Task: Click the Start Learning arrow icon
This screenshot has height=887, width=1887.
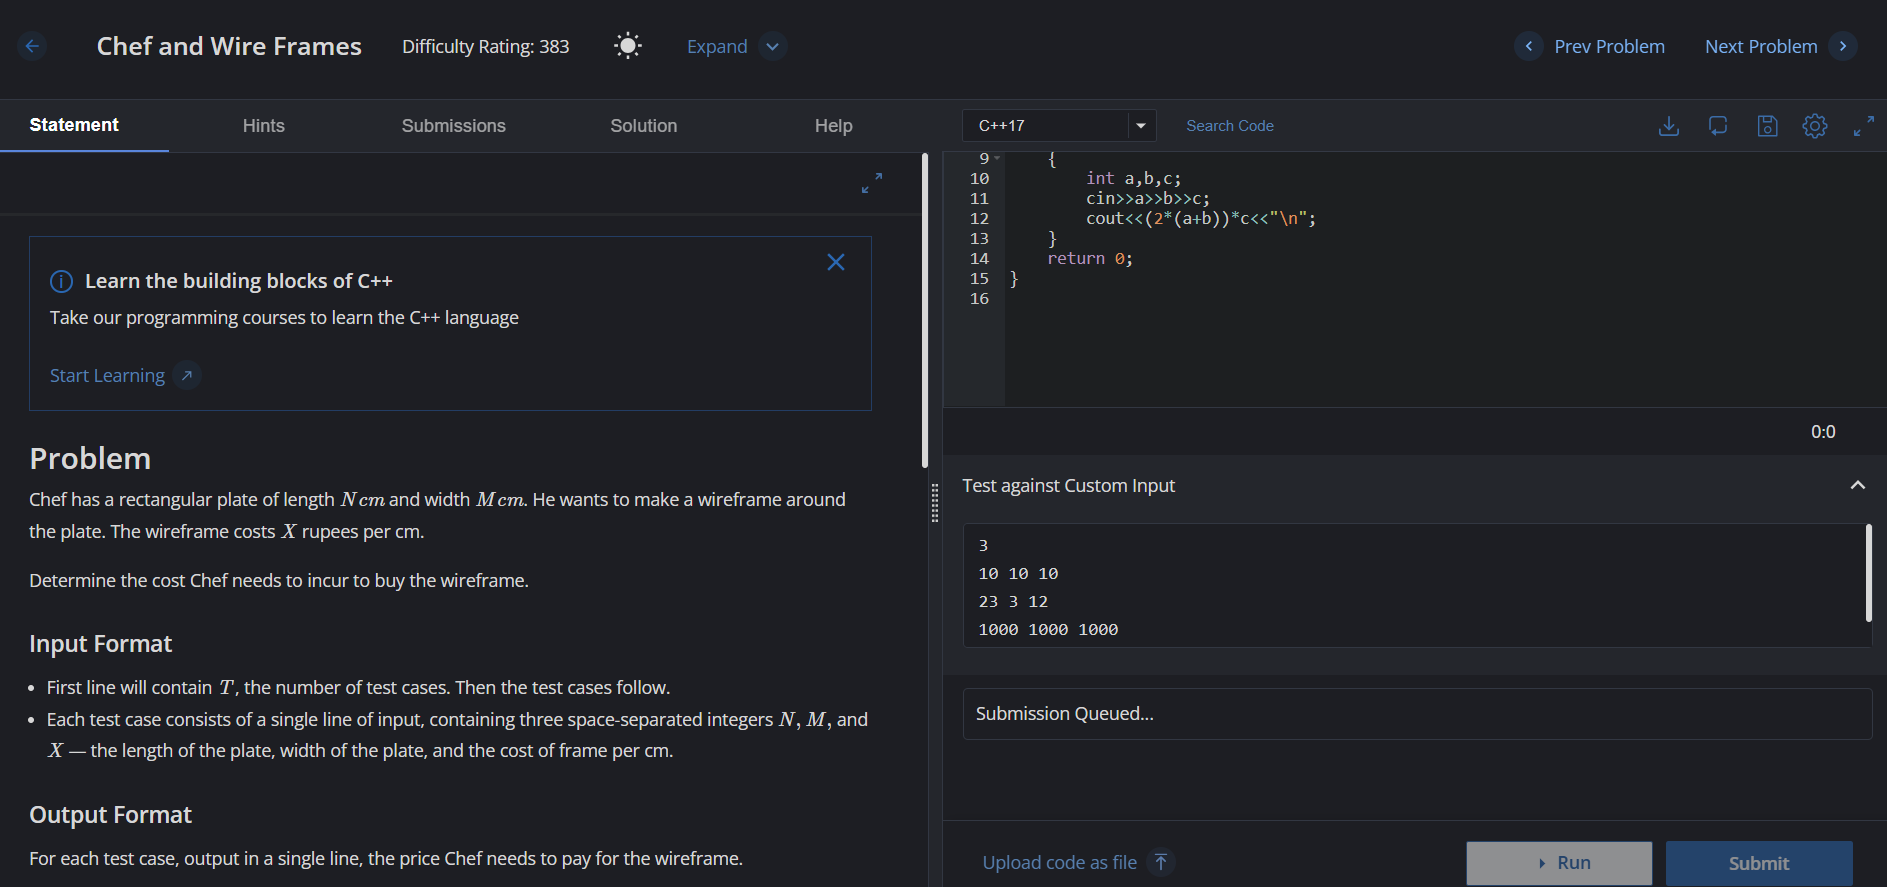Action: [187, 375]
